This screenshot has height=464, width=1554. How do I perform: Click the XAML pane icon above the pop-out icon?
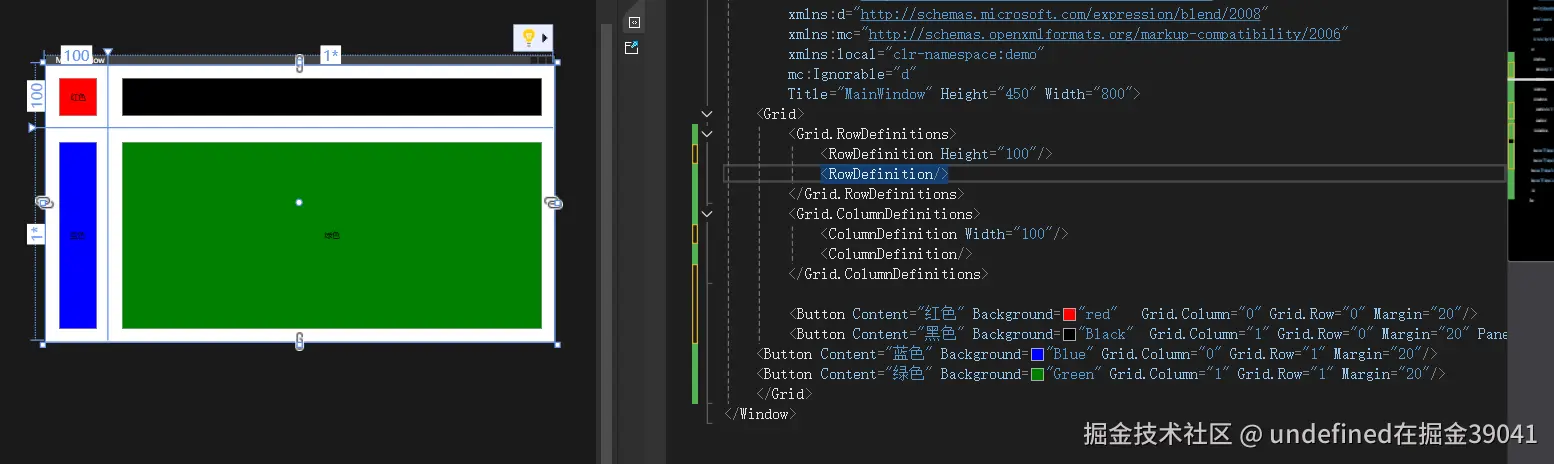(634, 22)
